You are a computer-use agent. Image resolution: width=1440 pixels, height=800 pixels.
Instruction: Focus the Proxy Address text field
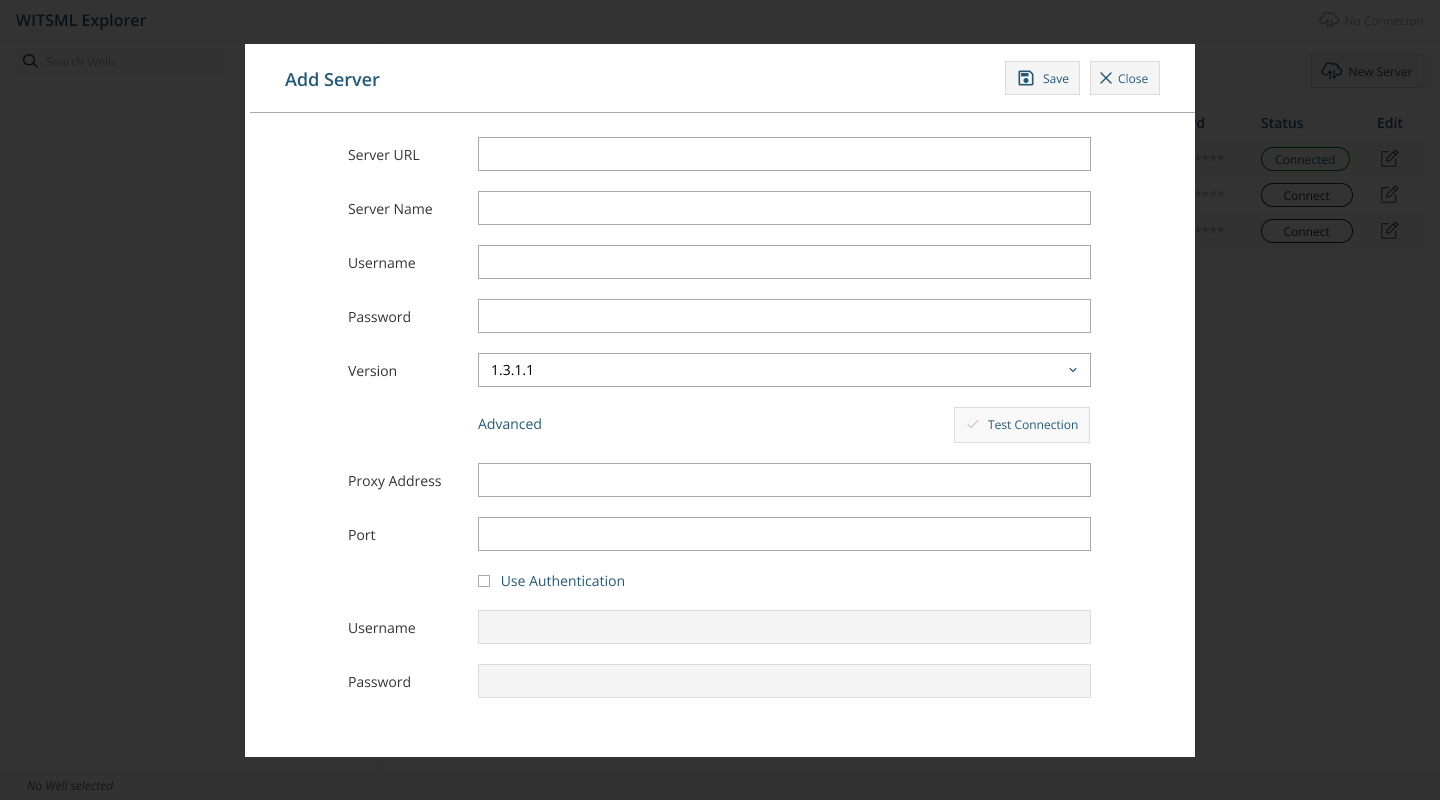[x=784, y=480]
